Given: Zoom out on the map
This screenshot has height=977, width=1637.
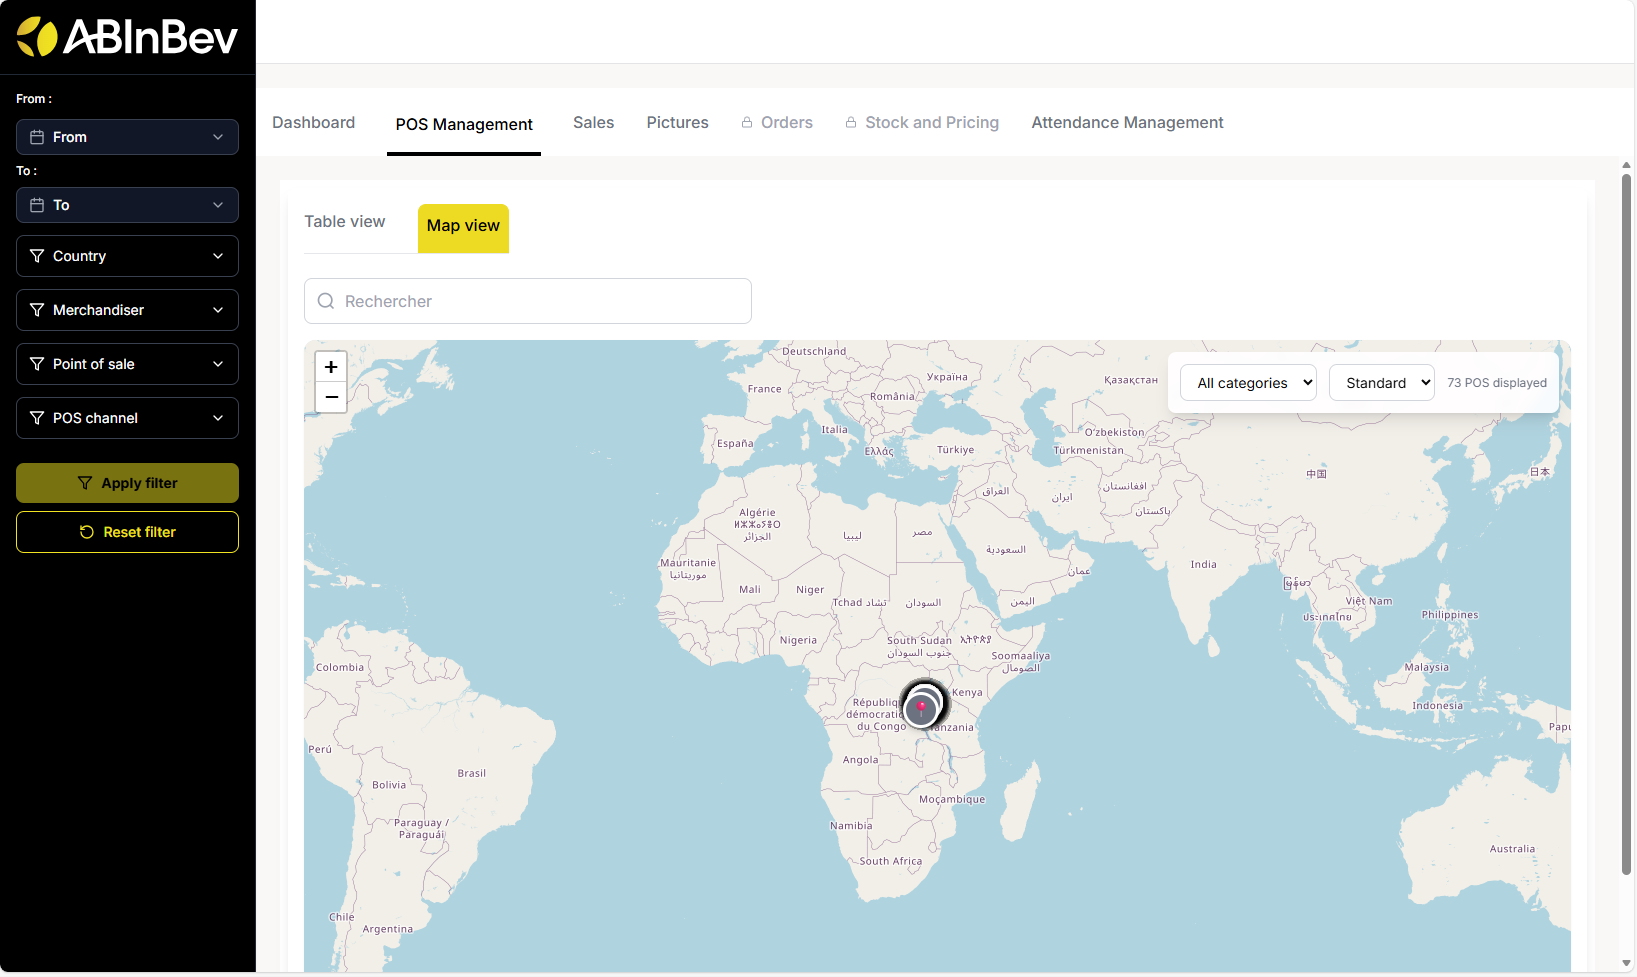Looking at the screenshot, I should (x=331, y=398).
